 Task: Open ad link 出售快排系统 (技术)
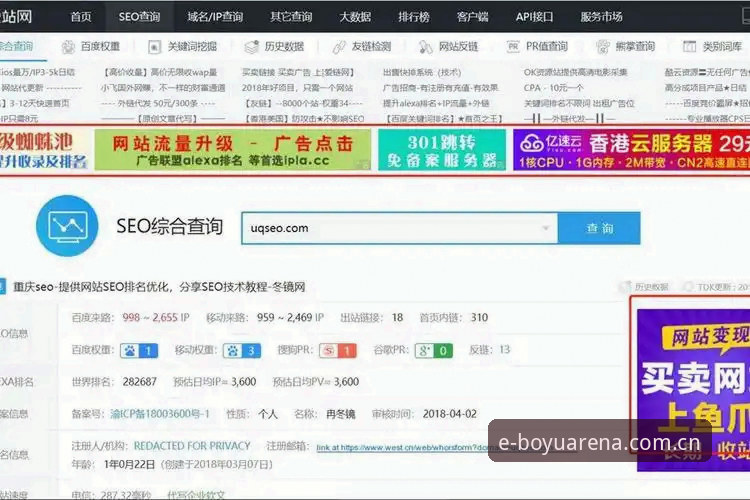point(422,72)
